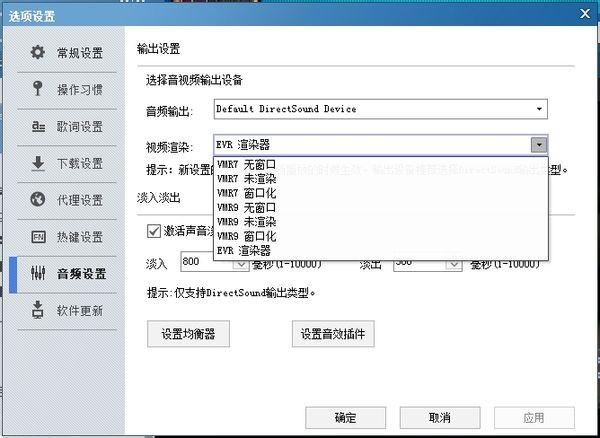Open the 淡入 value dropdown arrow
This screenshot has width=600, height=438.
(241, 264)
